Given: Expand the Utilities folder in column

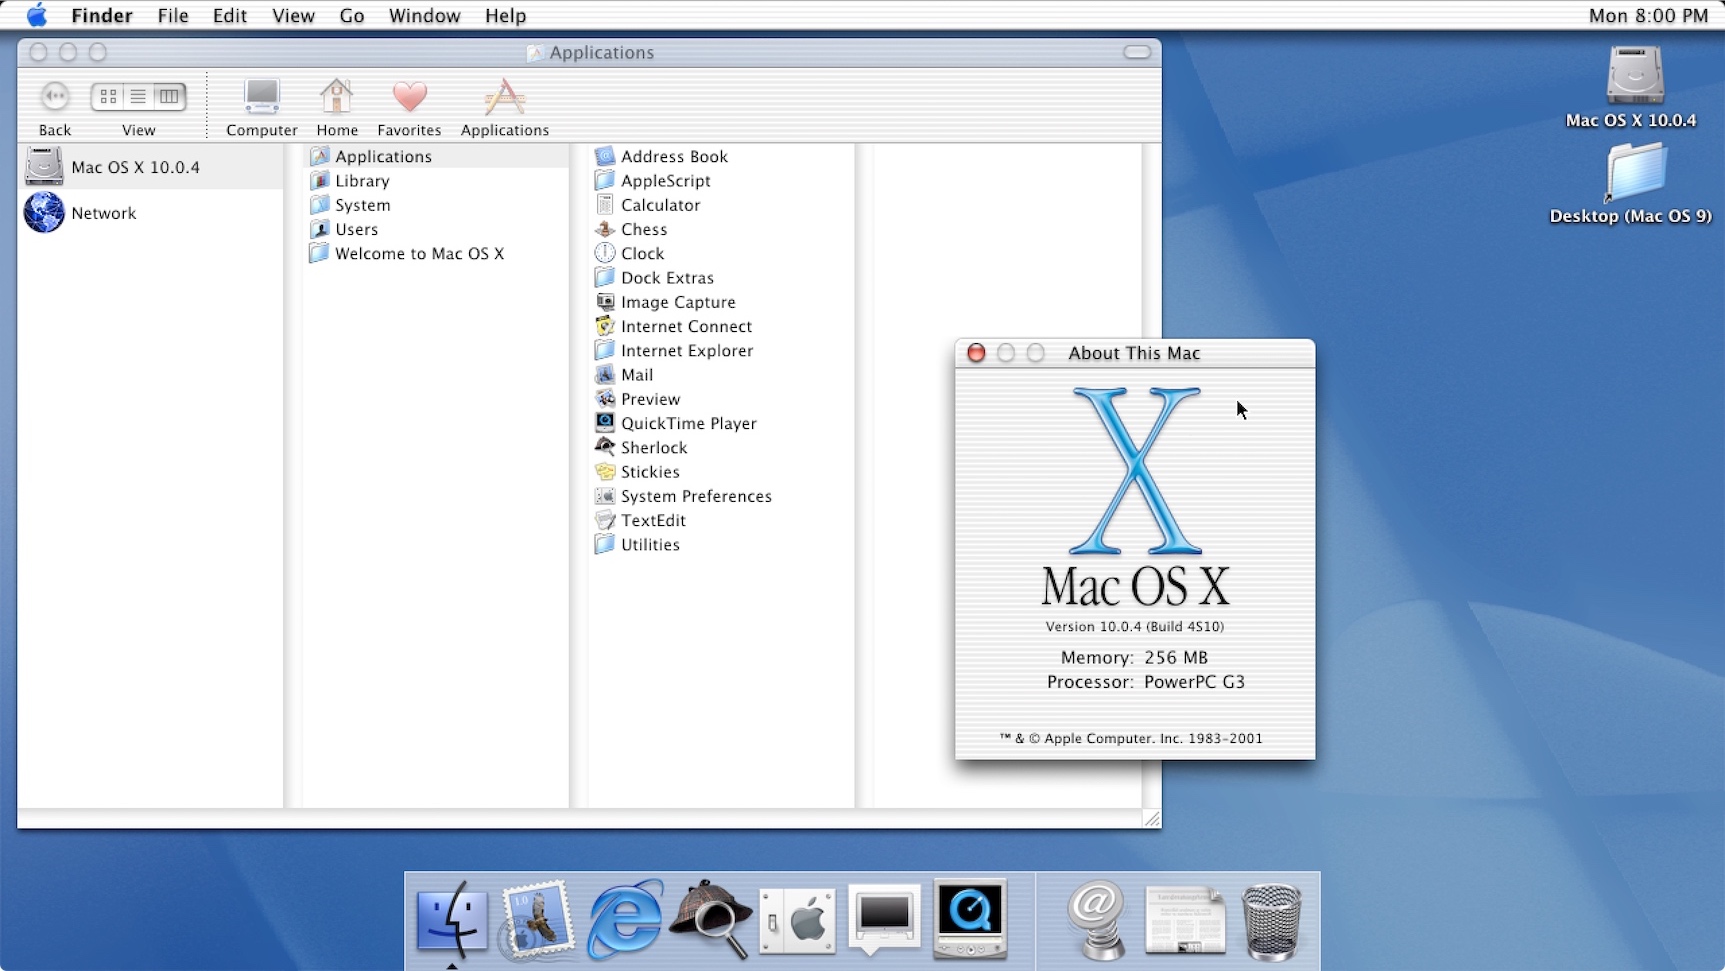Looking at the screenshot, I should click(650, 545).
